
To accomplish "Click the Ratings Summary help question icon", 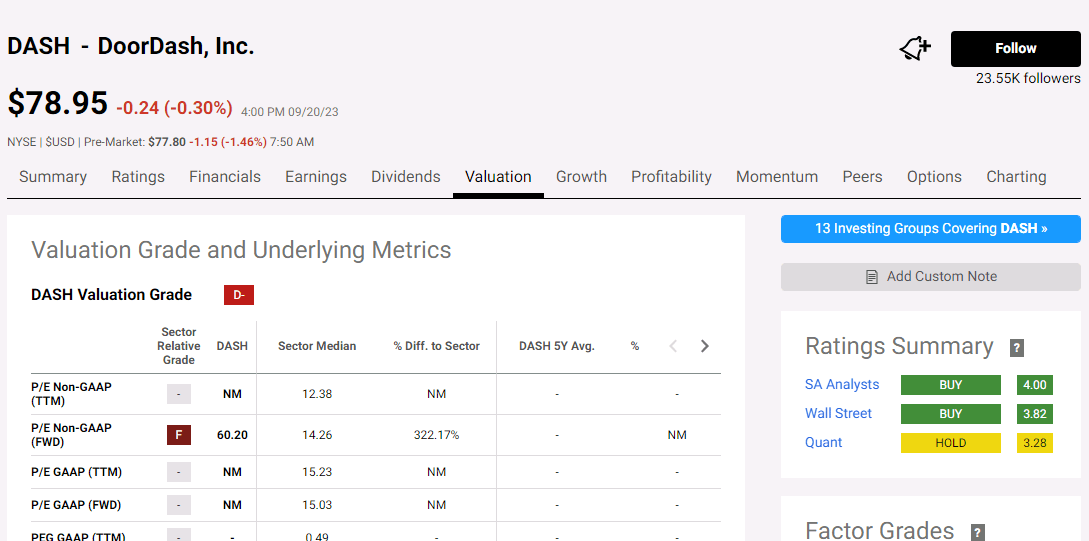I will click(1017, 348).
